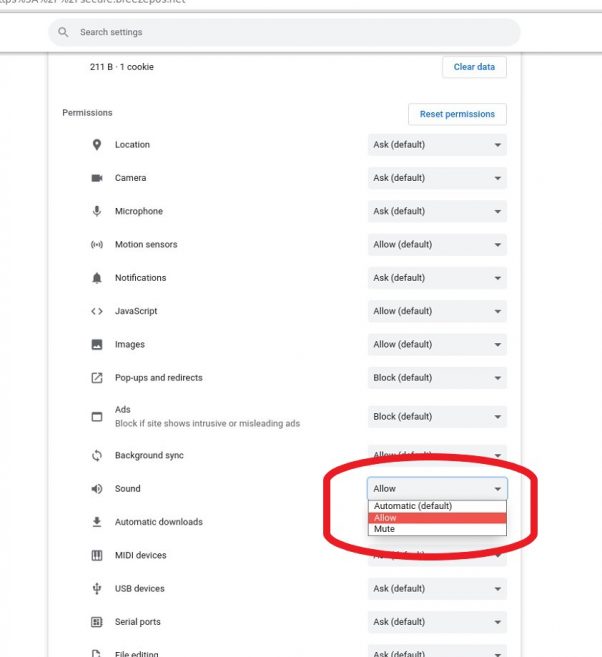Open the Location permission dropdown
Screen dimensions: 602x657
437,145
